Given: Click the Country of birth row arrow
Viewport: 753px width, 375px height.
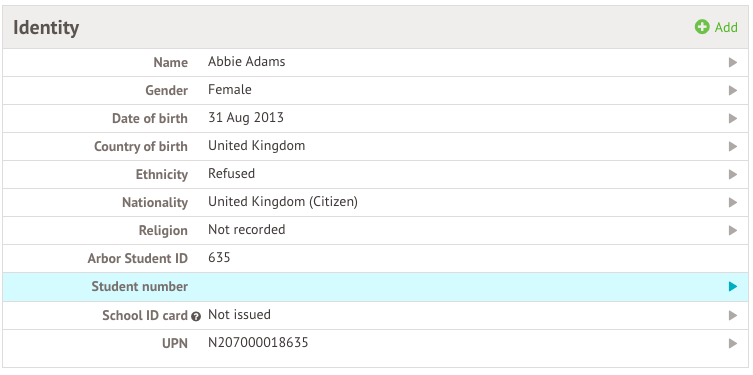Looking at the screenshot, I should click(x=732, y=146).
